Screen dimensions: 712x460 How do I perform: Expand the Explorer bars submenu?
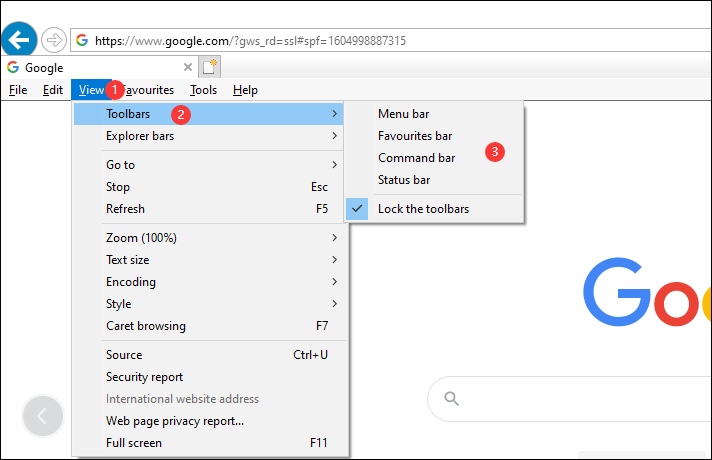point(208,136)
